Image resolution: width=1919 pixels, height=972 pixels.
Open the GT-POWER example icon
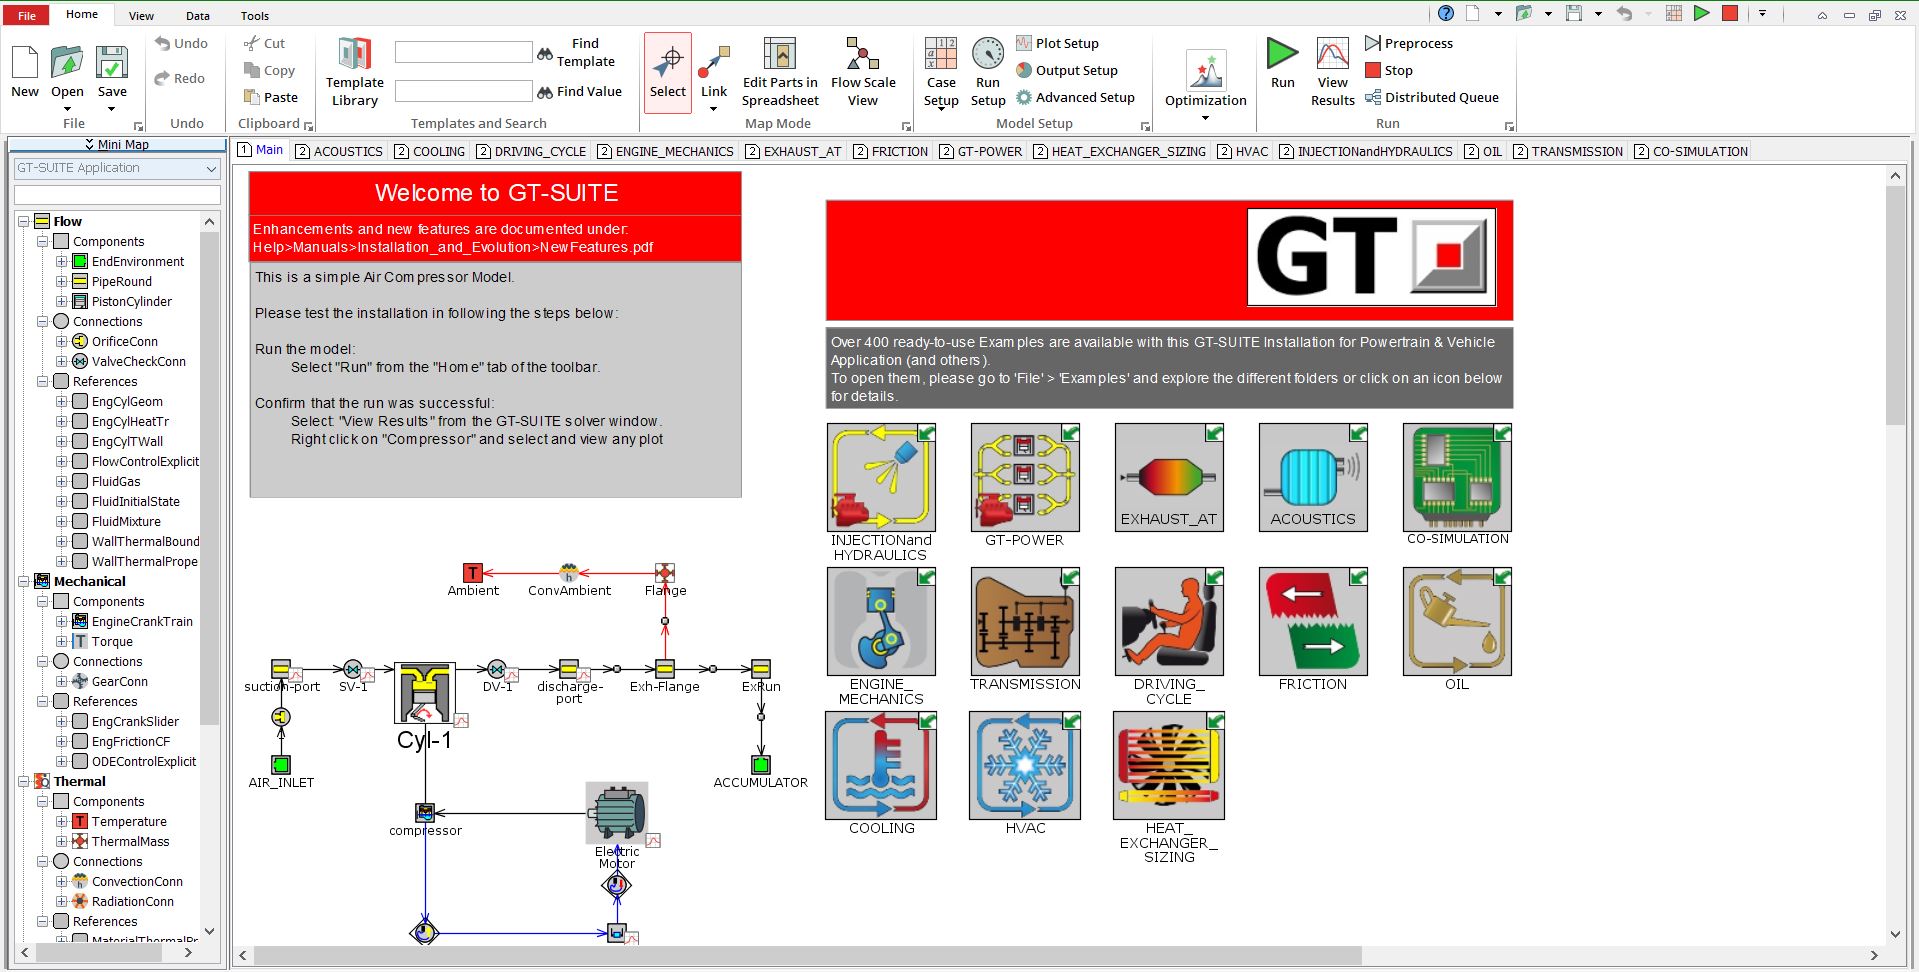[1024, 477]
